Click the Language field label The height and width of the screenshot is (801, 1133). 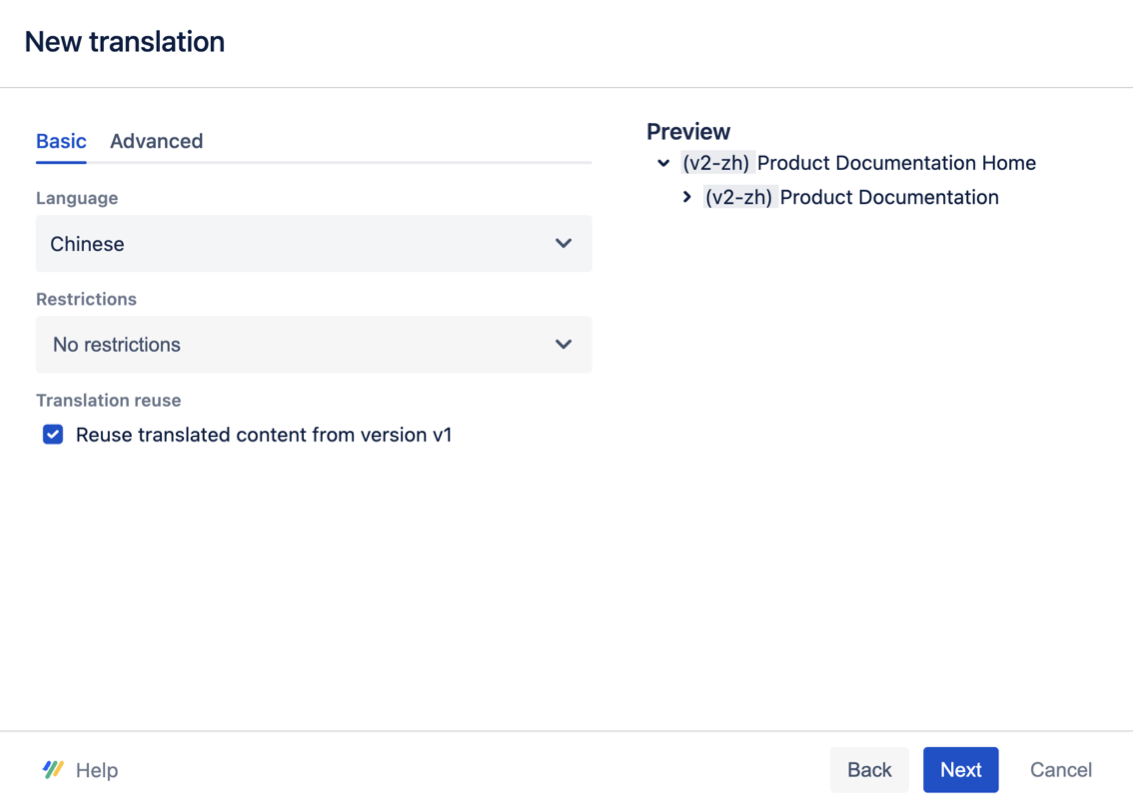77,198
